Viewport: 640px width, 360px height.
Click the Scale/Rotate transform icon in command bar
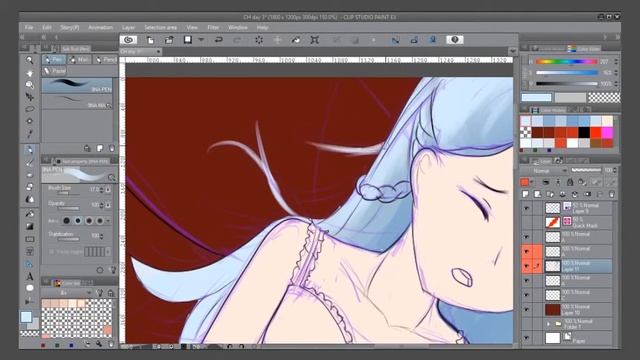click(315, 40)
